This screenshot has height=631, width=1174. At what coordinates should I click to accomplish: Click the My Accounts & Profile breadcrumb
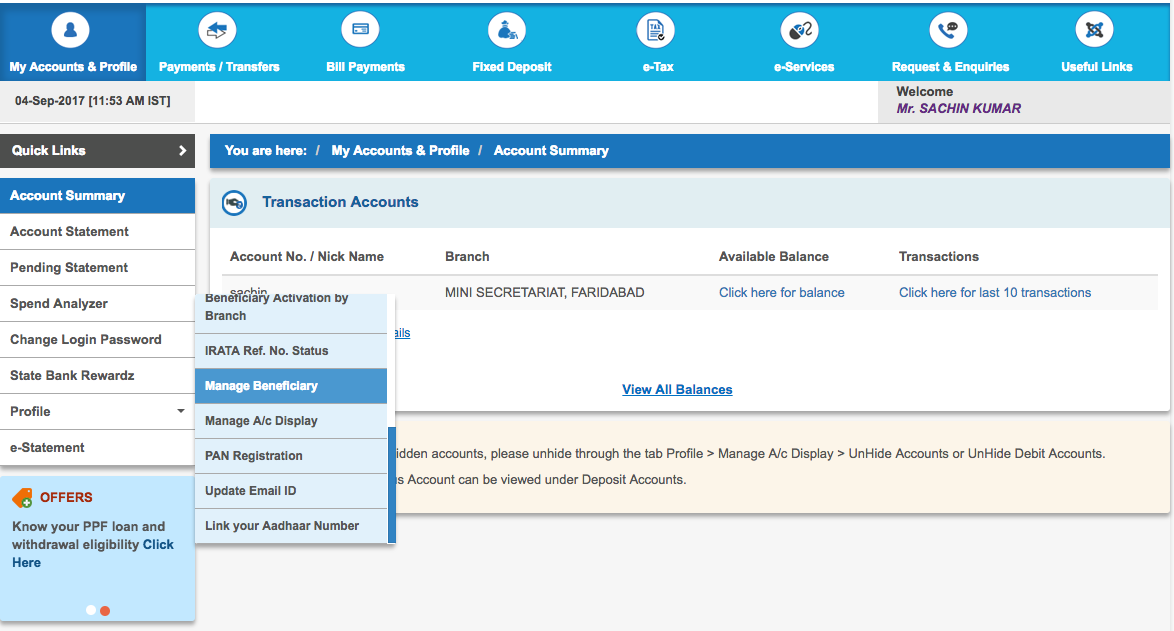coord(401,150)
